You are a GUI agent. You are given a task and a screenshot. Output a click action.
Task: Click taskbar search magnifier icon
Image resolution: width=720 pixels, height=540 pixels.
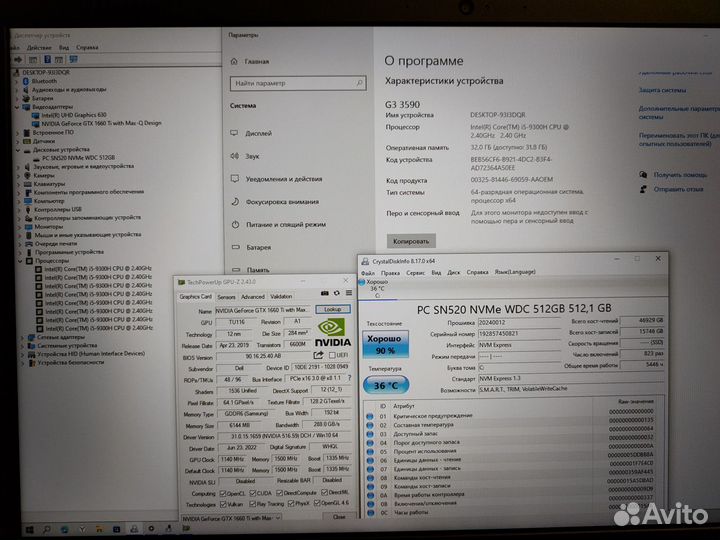(x=47, y=529)
